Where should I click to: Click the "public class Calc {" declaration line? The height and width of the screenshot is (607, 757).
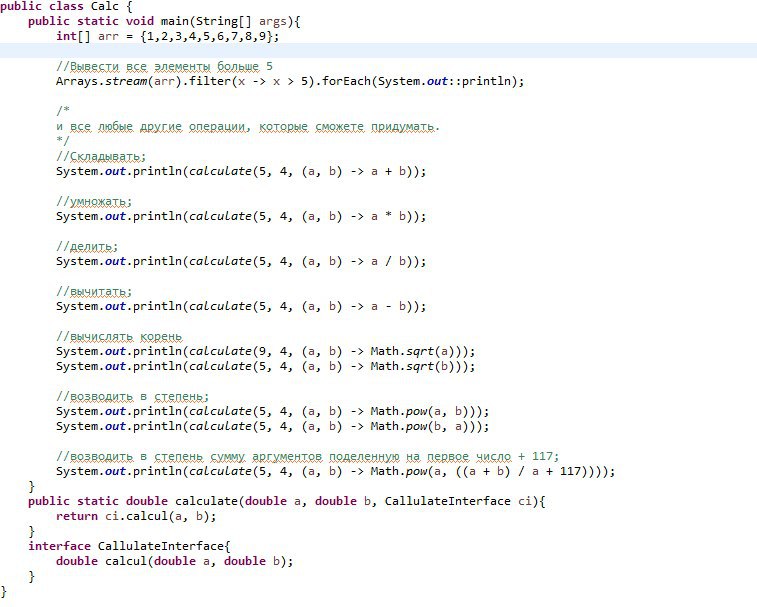click(66, 7)
